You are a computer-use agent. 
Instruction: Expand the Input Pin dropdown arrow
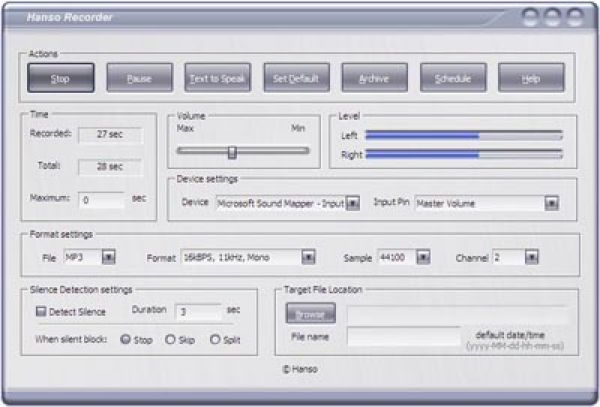(x=551, y=203)
